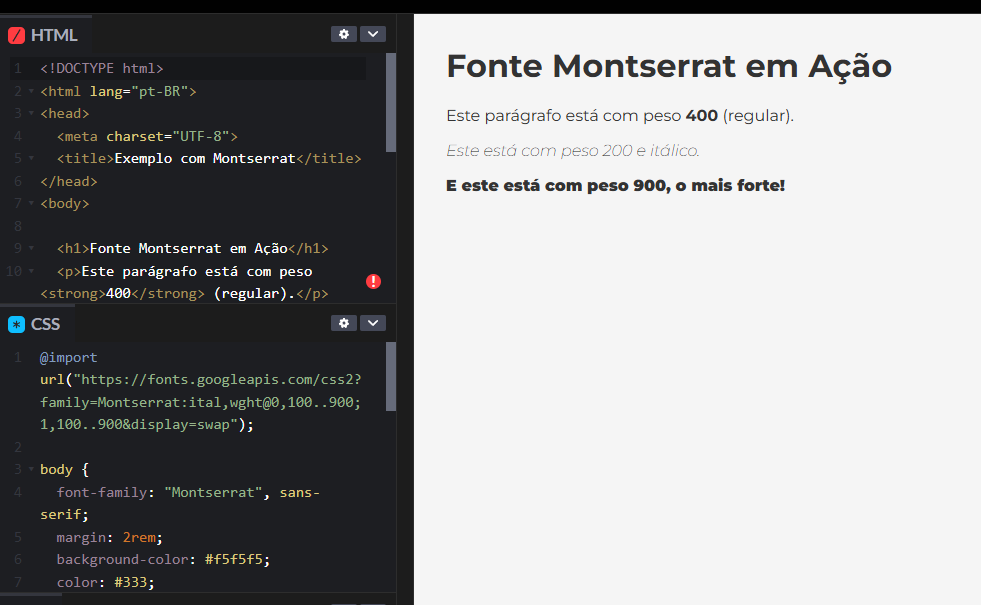This screenshot has height=605, width=981.
Task: Click "Exemplo com Montserrat" title text in code
Action: pyautogui.click(x=205, y=159)
